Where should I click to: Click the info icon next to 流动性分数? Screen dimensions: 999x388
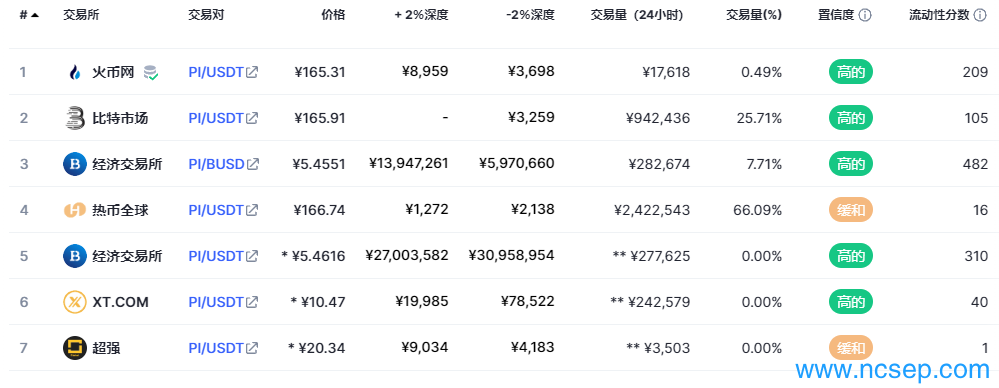[981, 15]
